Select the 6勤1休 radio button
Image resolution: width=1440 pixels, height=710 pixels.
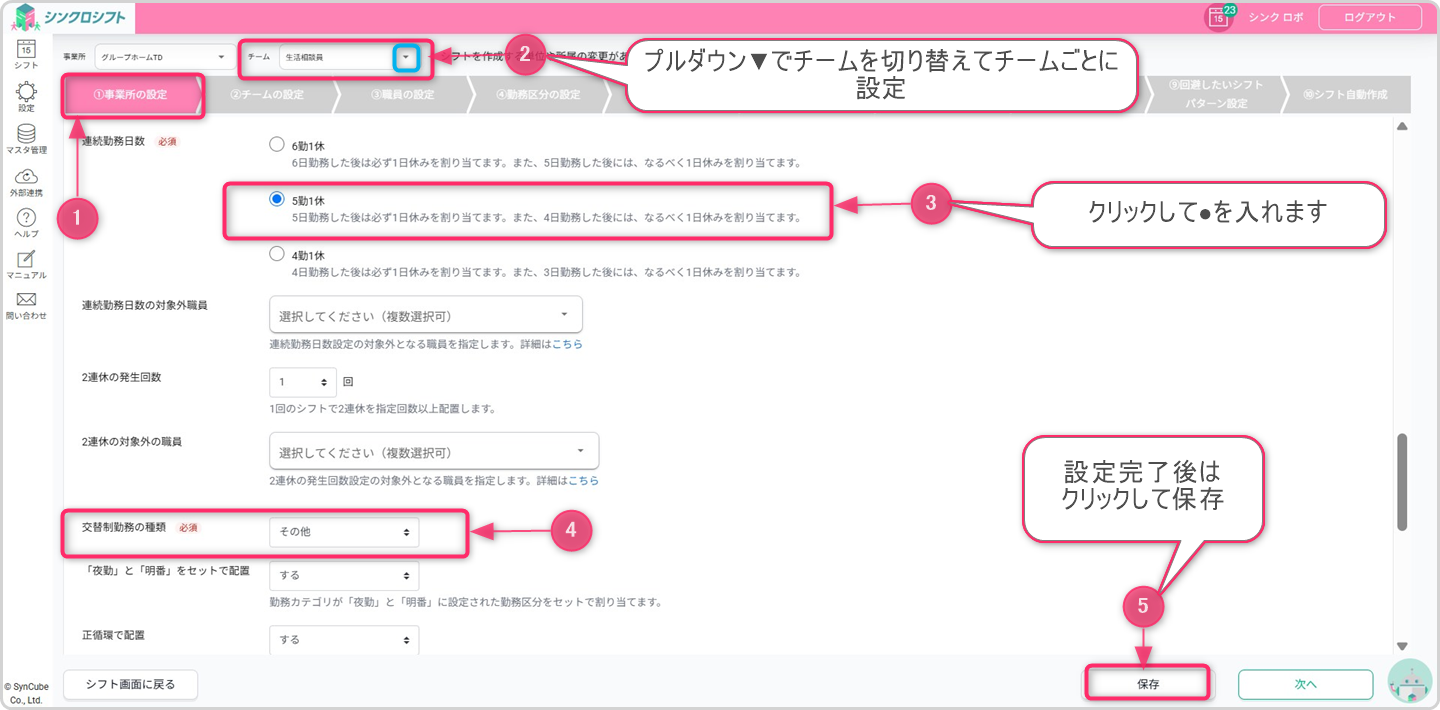[277, 145]
